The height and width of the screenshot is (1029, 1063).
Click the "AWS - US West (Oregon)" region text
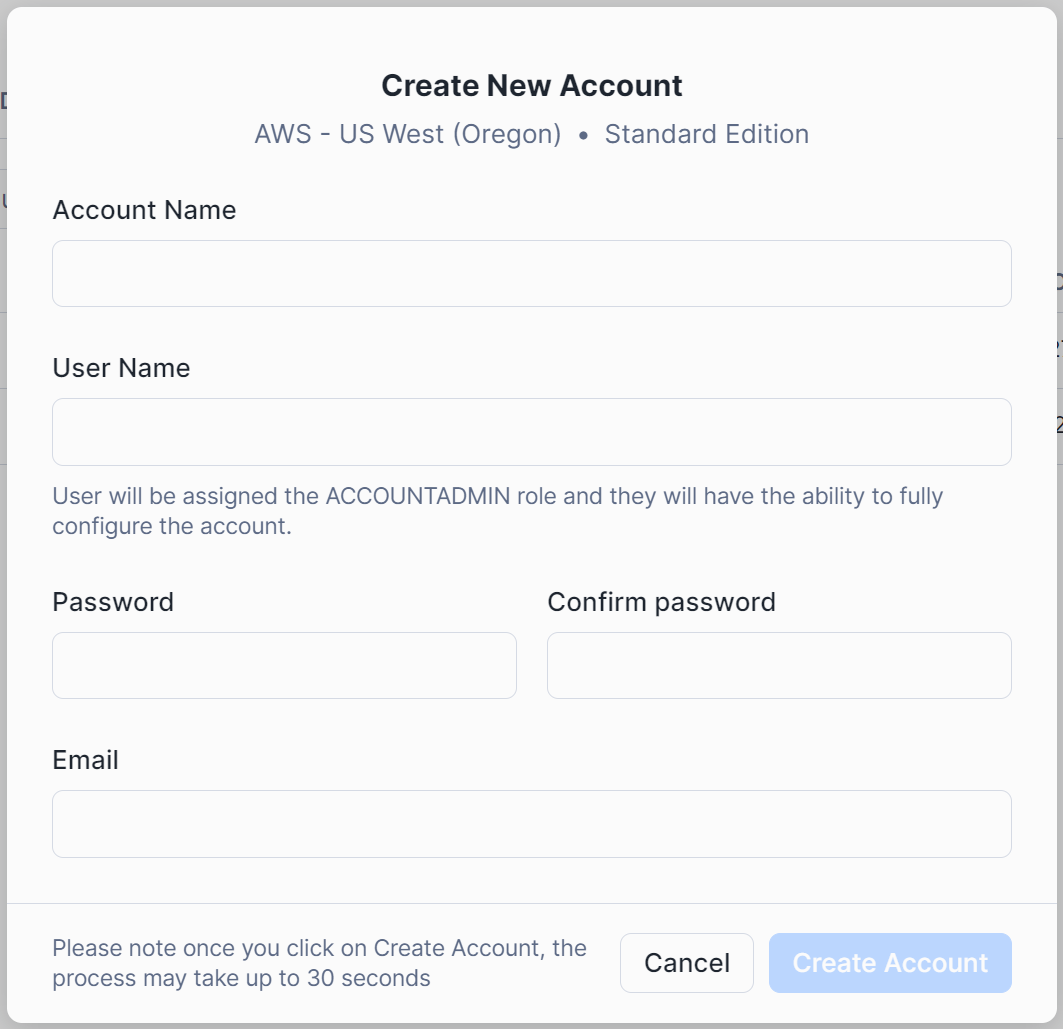pyautogui.click(x=408, y=134)
